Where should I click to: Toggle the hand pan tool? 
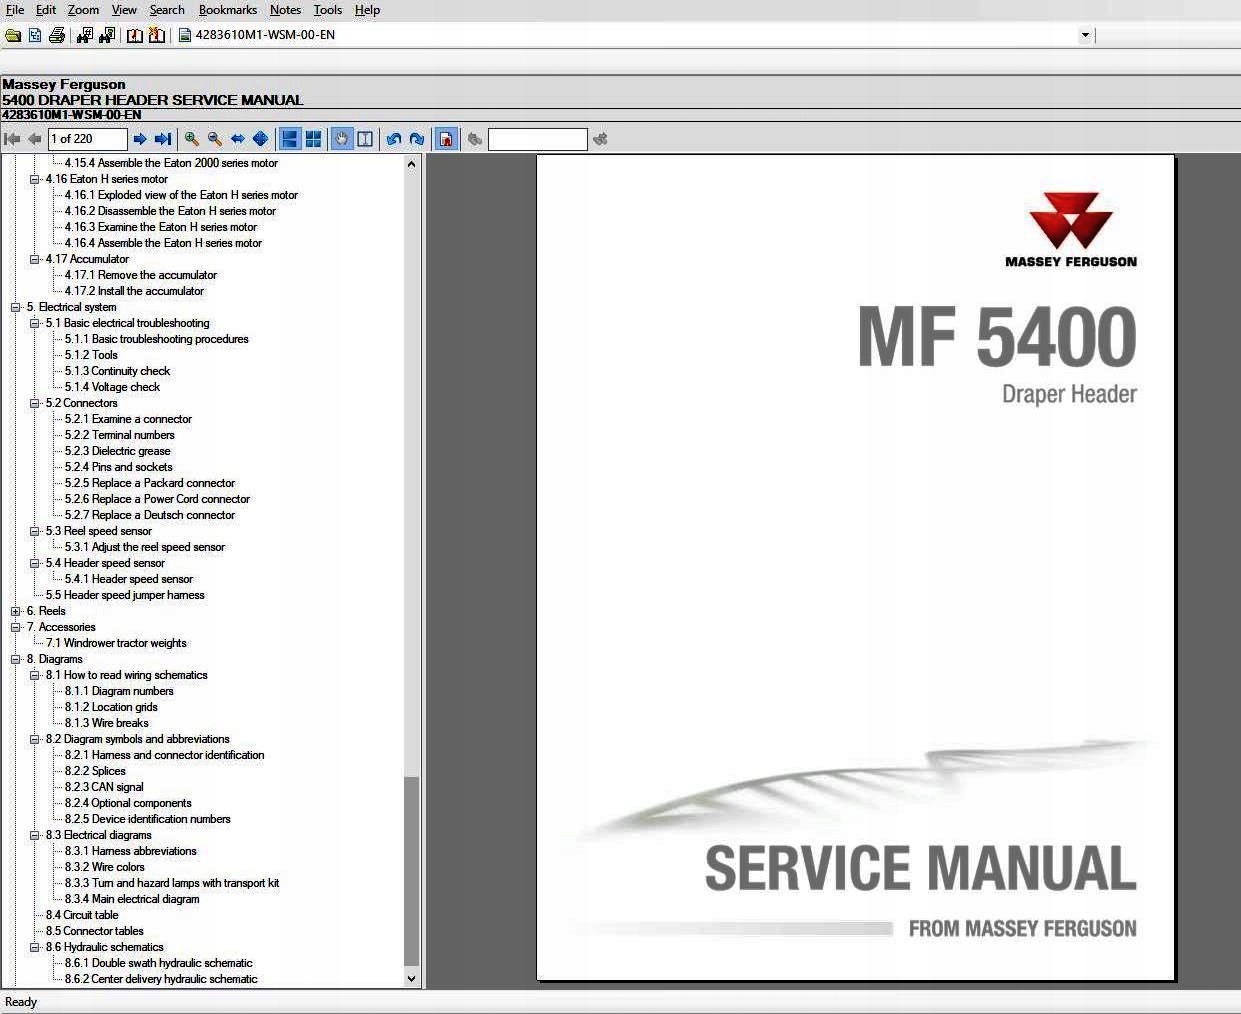pyautogui.click(x=342, y=139)
